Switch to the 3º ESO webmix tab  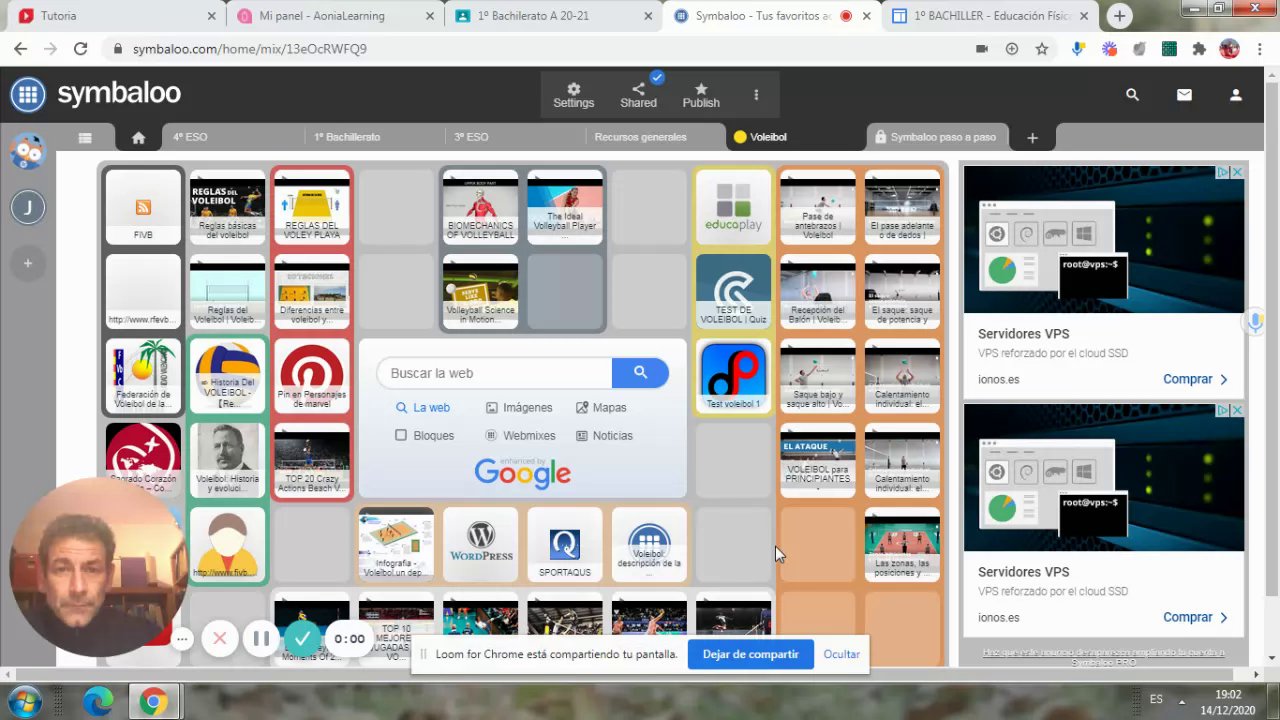click(471, 137)
